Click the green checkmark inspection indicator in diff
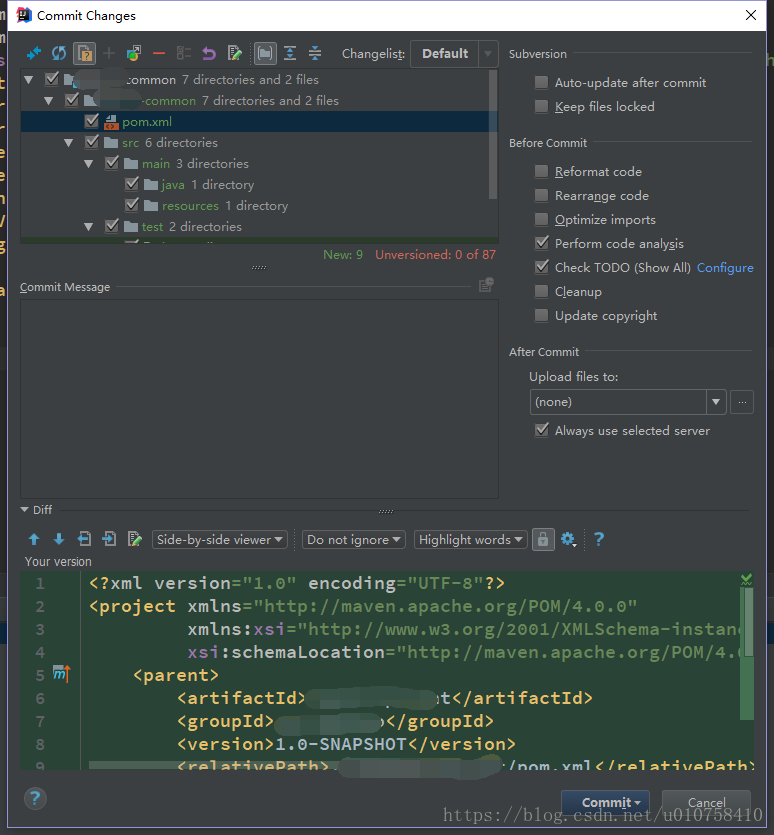The height and width of the screenshot is (835, 774). point(746,579)
